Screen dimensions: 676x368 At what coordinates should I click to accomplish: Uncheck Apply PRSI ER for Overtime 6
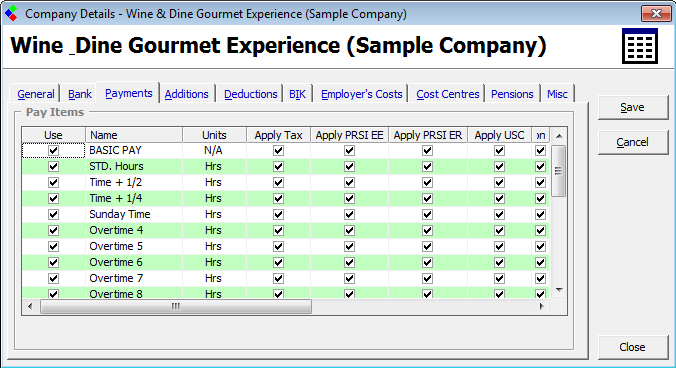427,262
